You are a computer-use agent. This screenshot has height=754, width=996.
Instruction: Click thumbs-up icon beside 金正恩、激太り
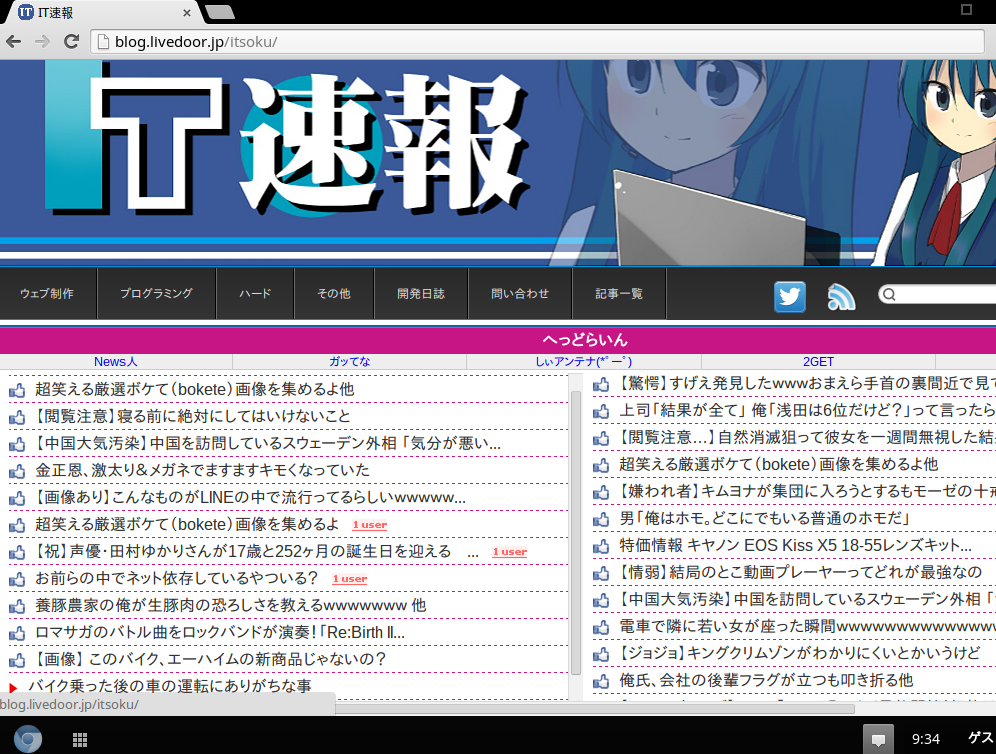point(17,471)
